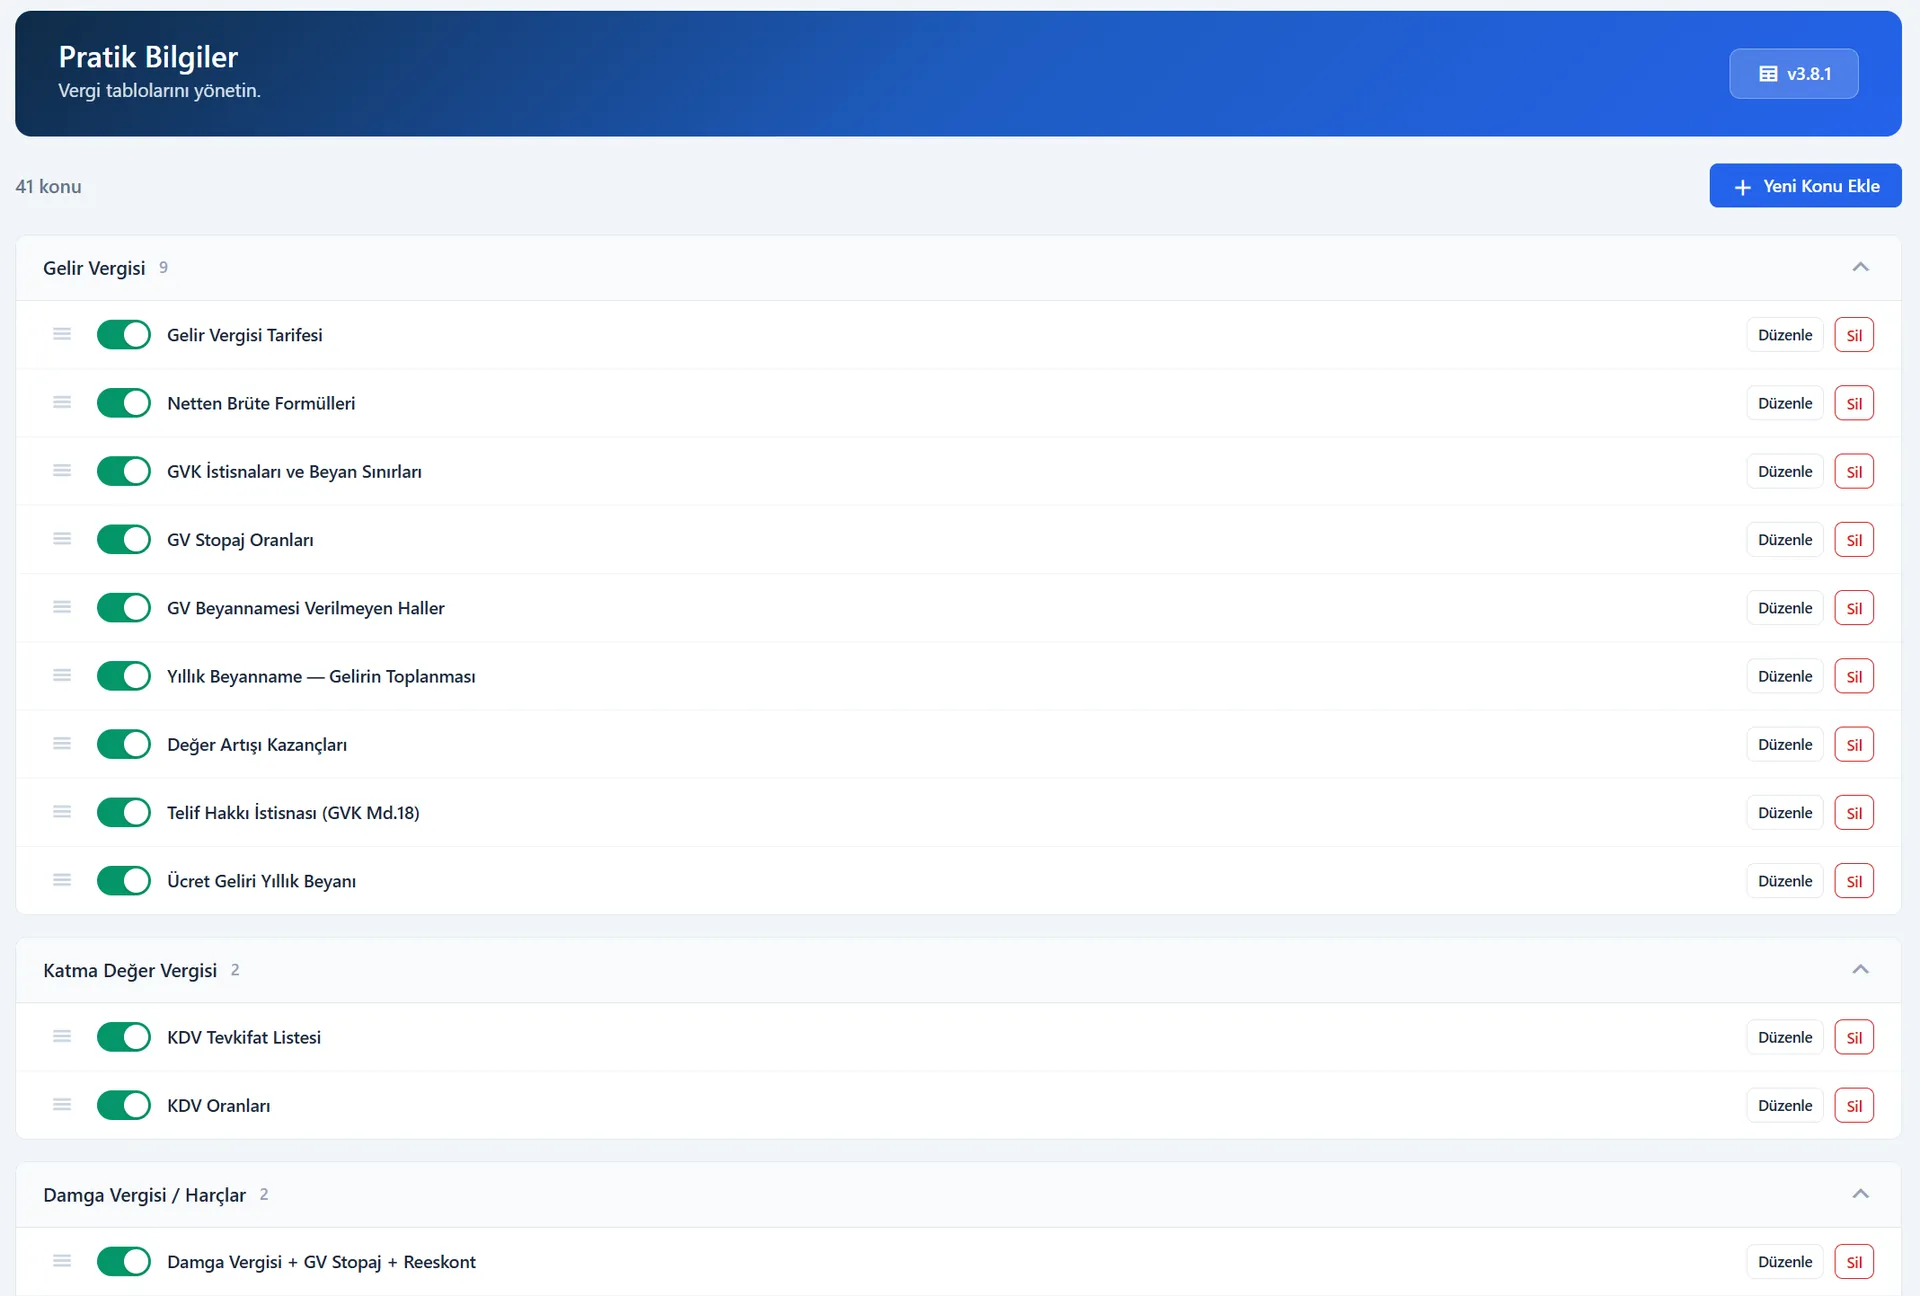Edit KDV Oranları
The width and height of the screenshot is (1920, 1296).
(1785, 1105)
